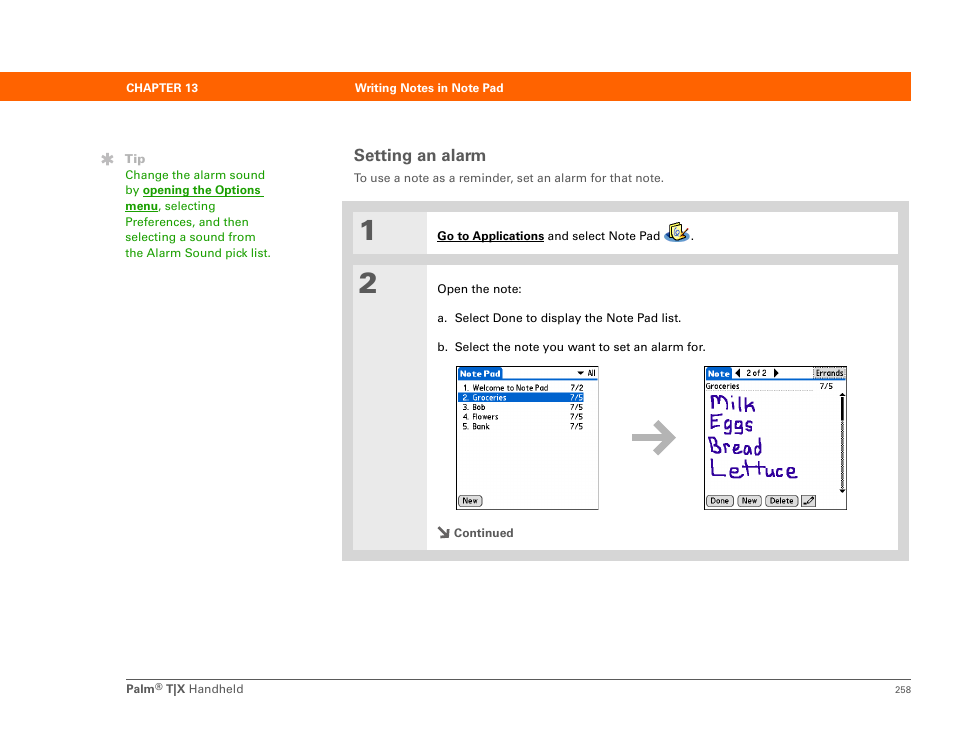Image resolution: width=954 pixels, height=738 pixels.
Task: Select '1. Welcome to Note Pad' row
Action: pos(521,388)
